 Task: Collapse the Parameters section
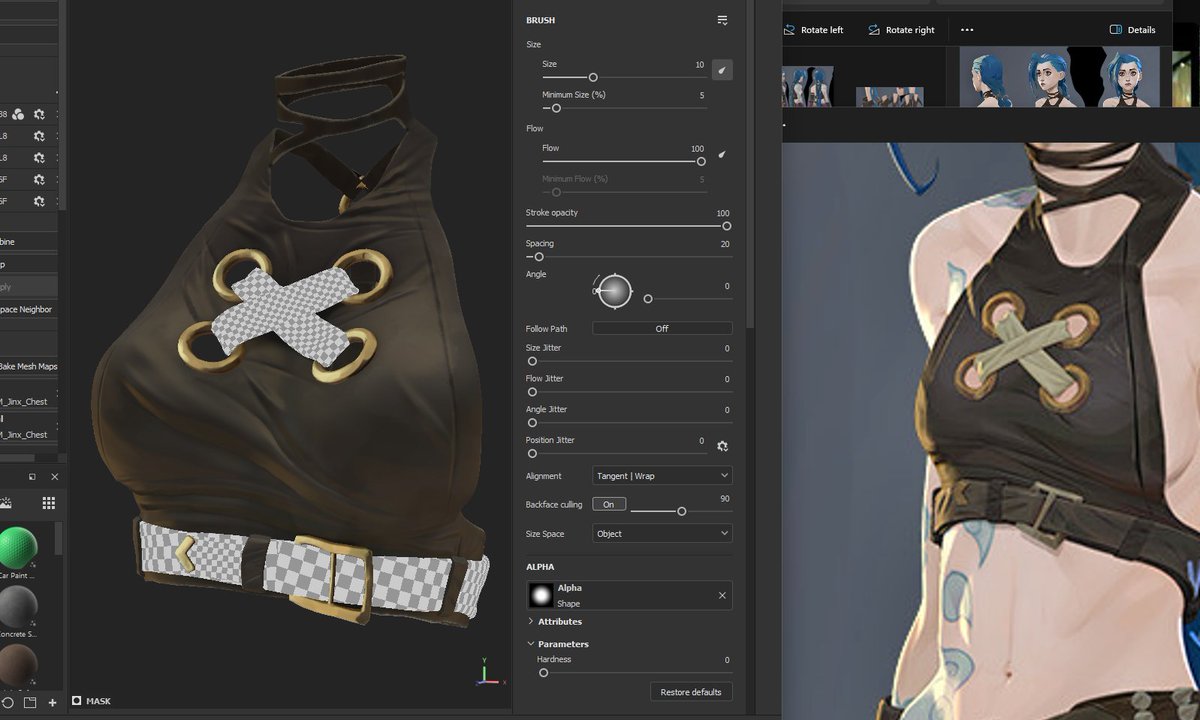558,644
